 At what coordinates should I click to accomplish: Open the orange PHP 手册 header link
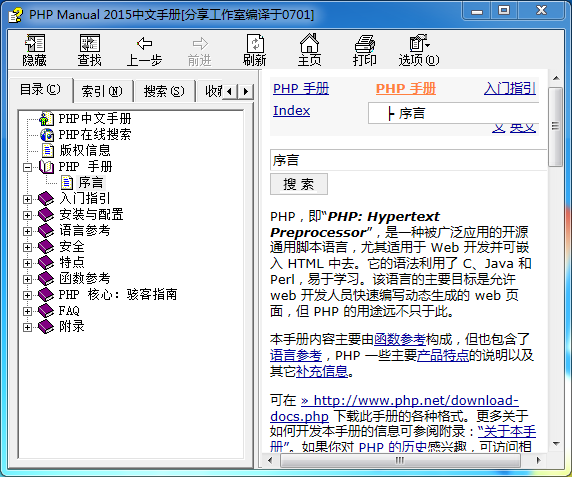point(406,89)
